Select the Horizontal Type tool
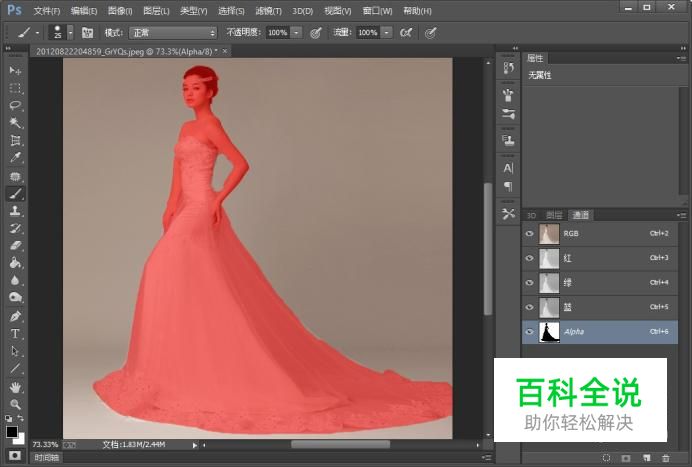 point(15,334)
